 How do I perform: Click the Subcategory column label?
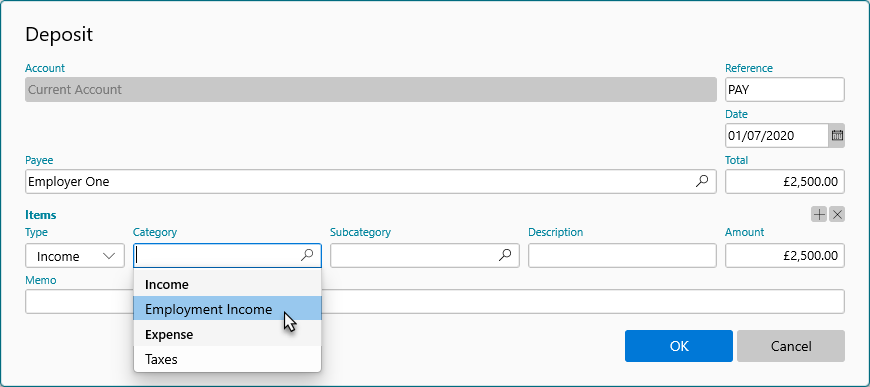(360, 232)
